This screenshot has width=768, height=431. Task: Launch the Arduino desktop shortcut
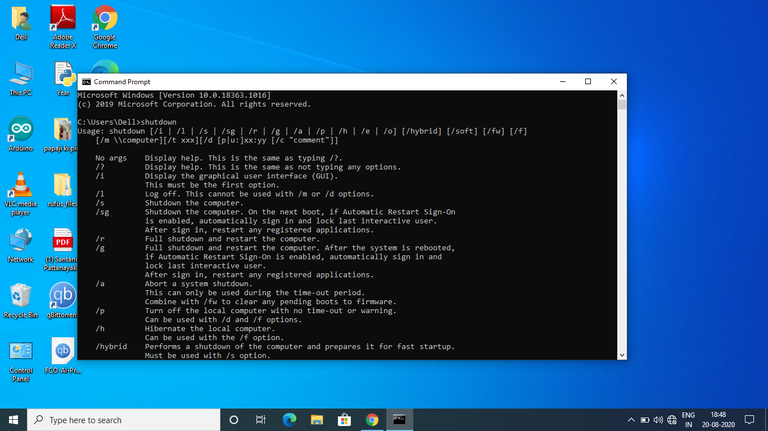21,134
